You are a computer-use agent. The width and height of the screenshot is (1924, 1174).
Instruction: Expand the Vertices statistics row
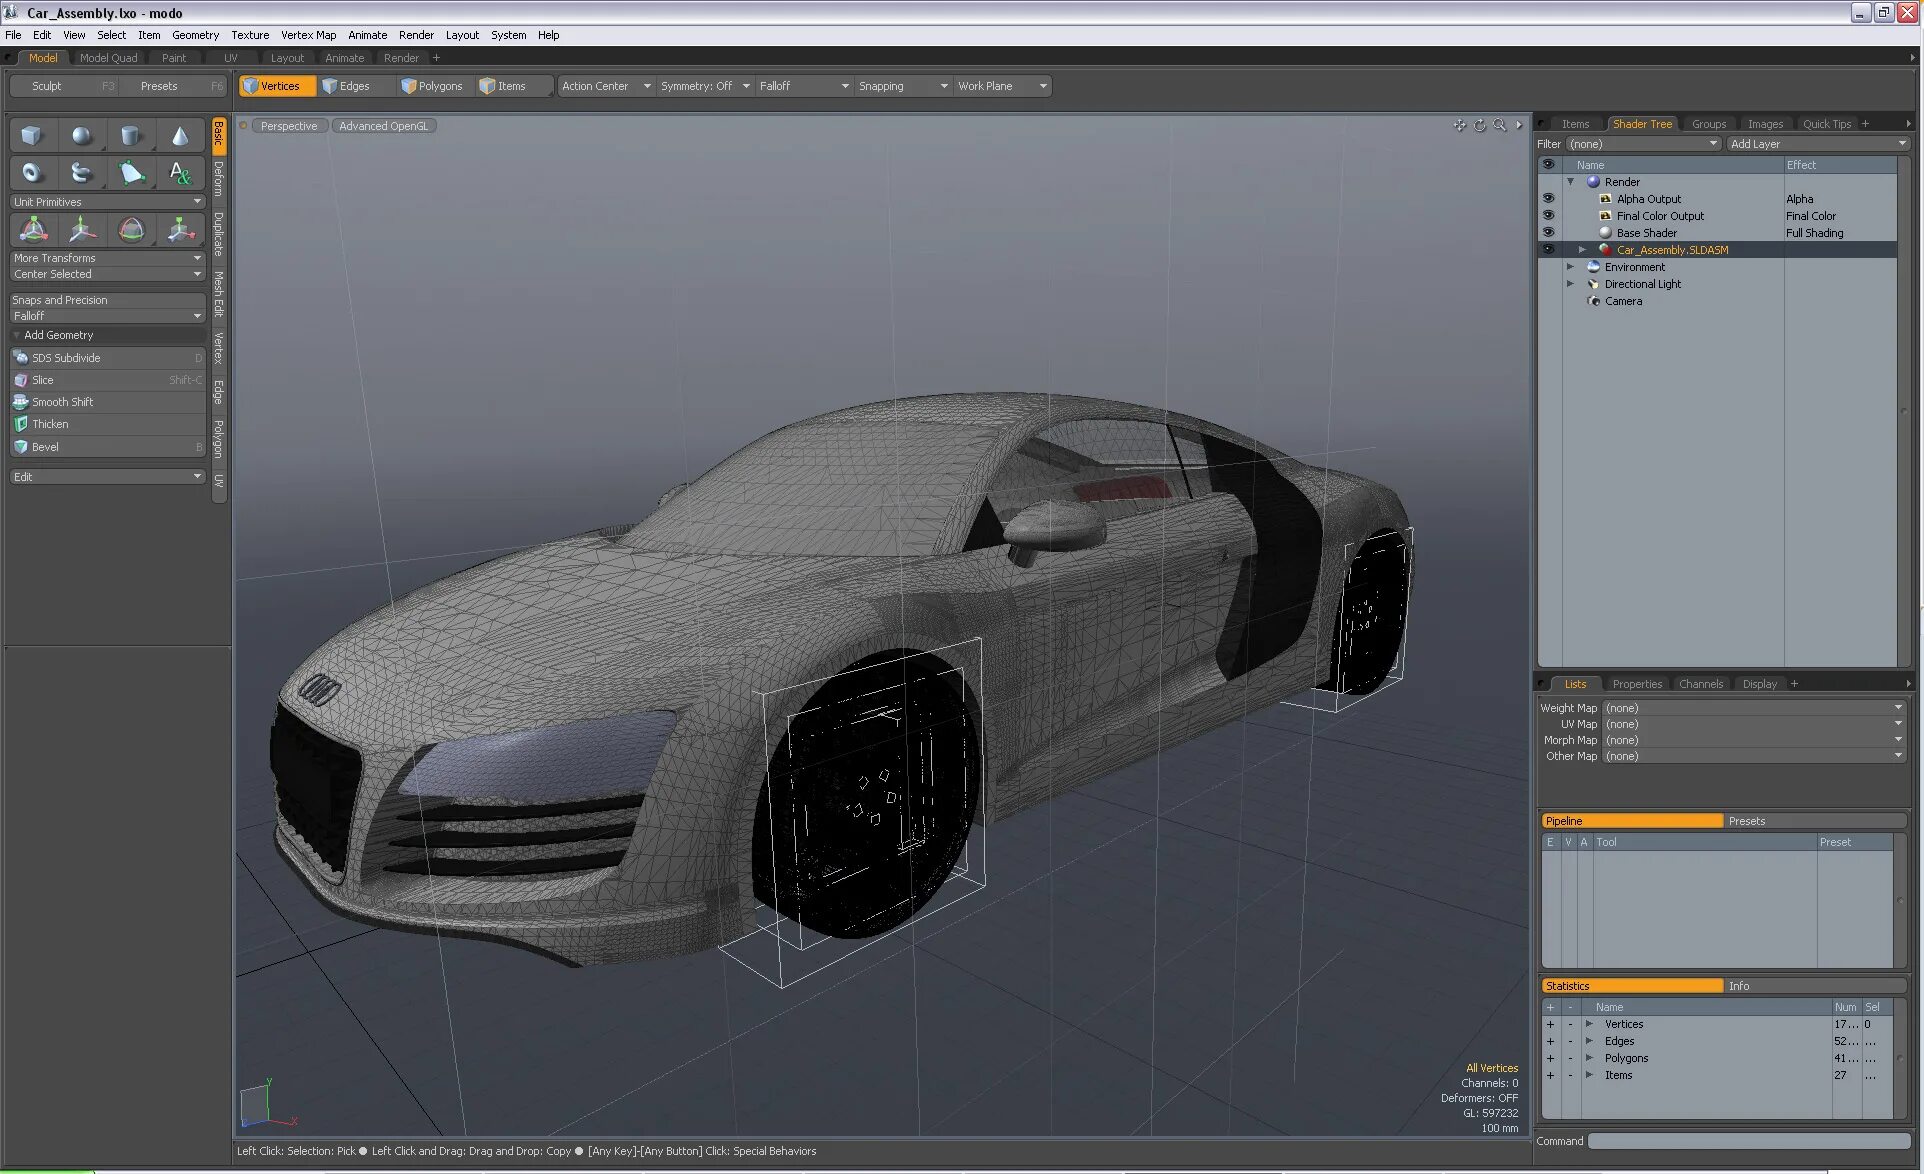point(1588,1024)
